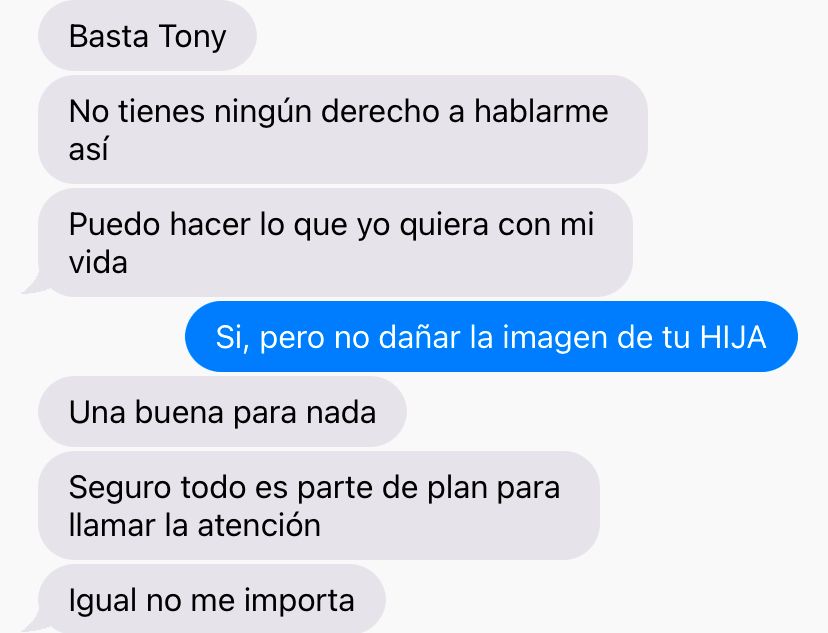Click the word "importa" in last bubble

point(299,601)
